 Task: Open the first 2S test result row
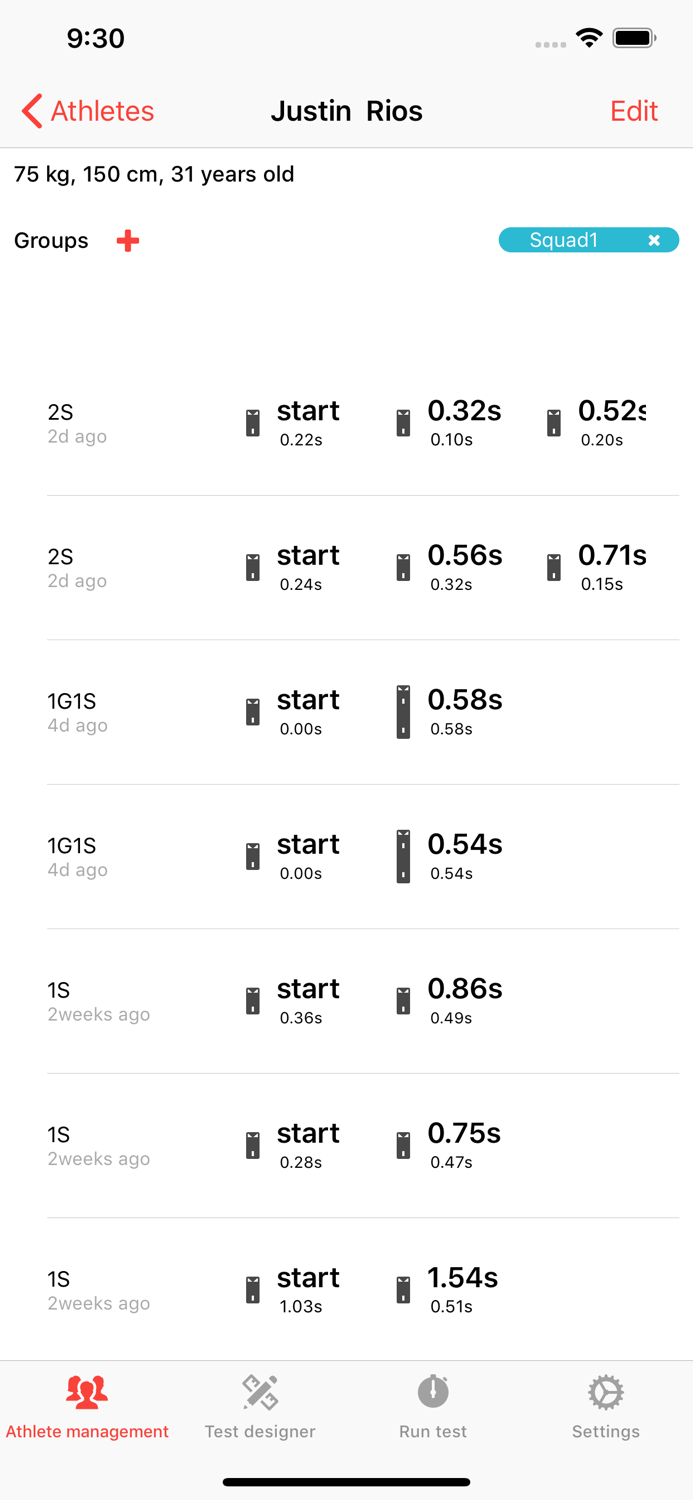[363, 423]
